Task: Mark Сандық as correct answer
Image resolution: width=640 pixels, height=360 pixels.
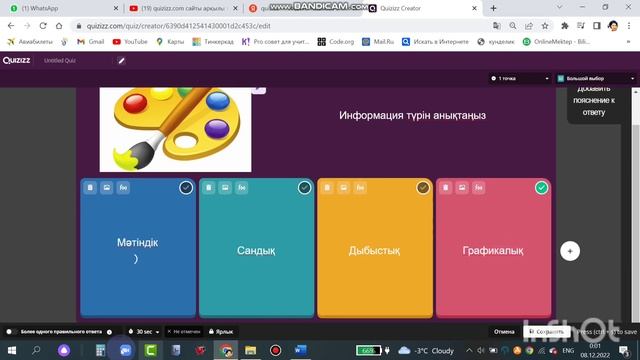Action: point(304,188)
